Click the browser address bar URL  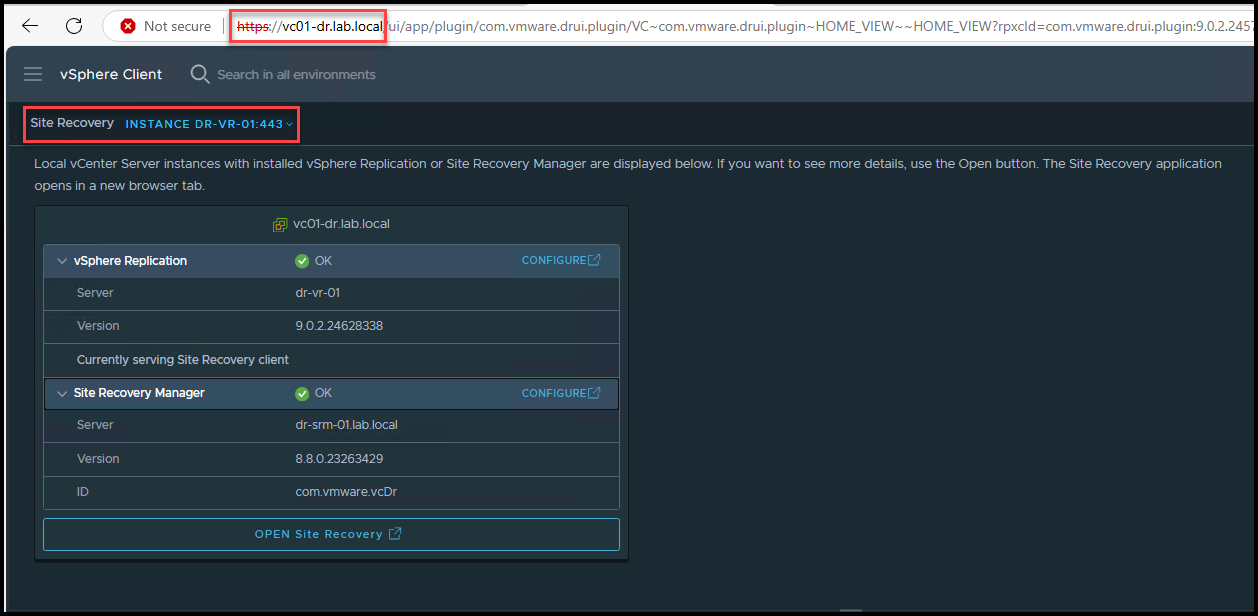[x=700, y=26]
